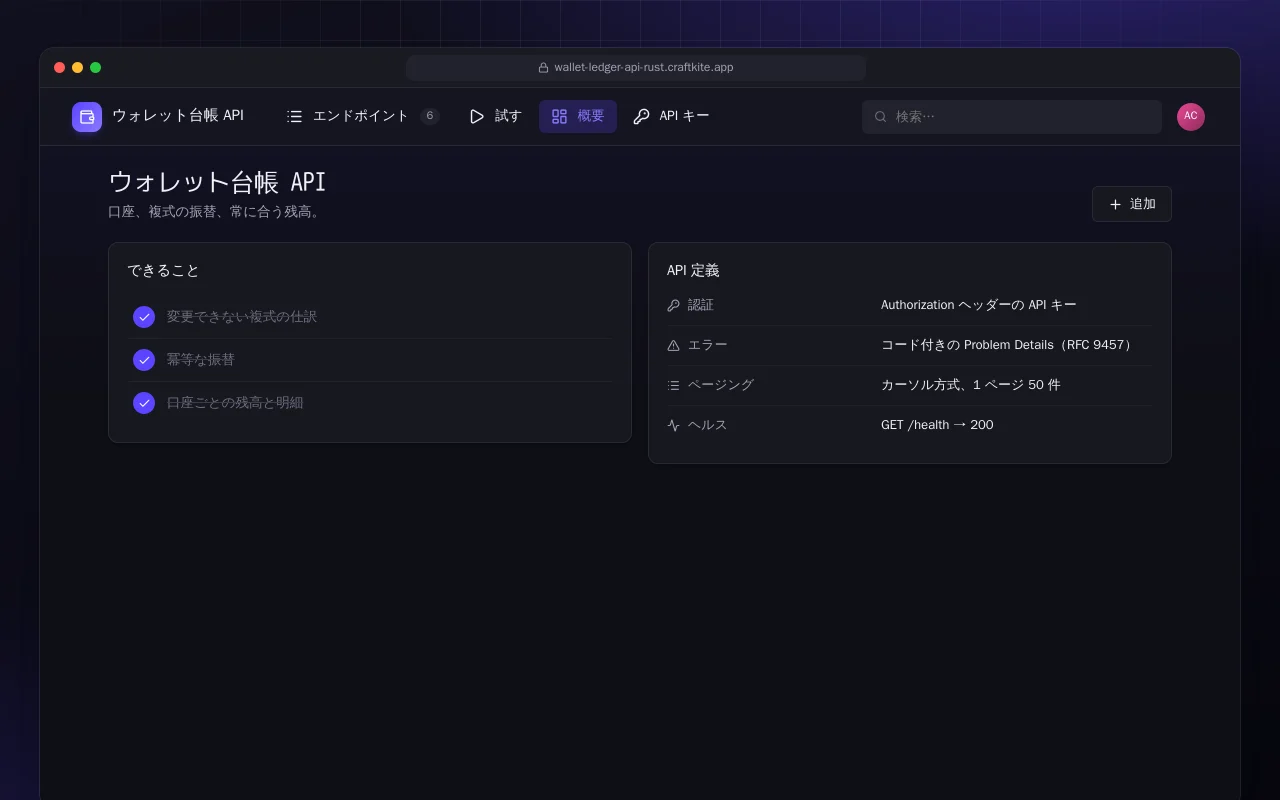Screen dimensions: 1280x800
Task: Click the 変更できない複式の仕訳 text
Action: coord(242,317)
